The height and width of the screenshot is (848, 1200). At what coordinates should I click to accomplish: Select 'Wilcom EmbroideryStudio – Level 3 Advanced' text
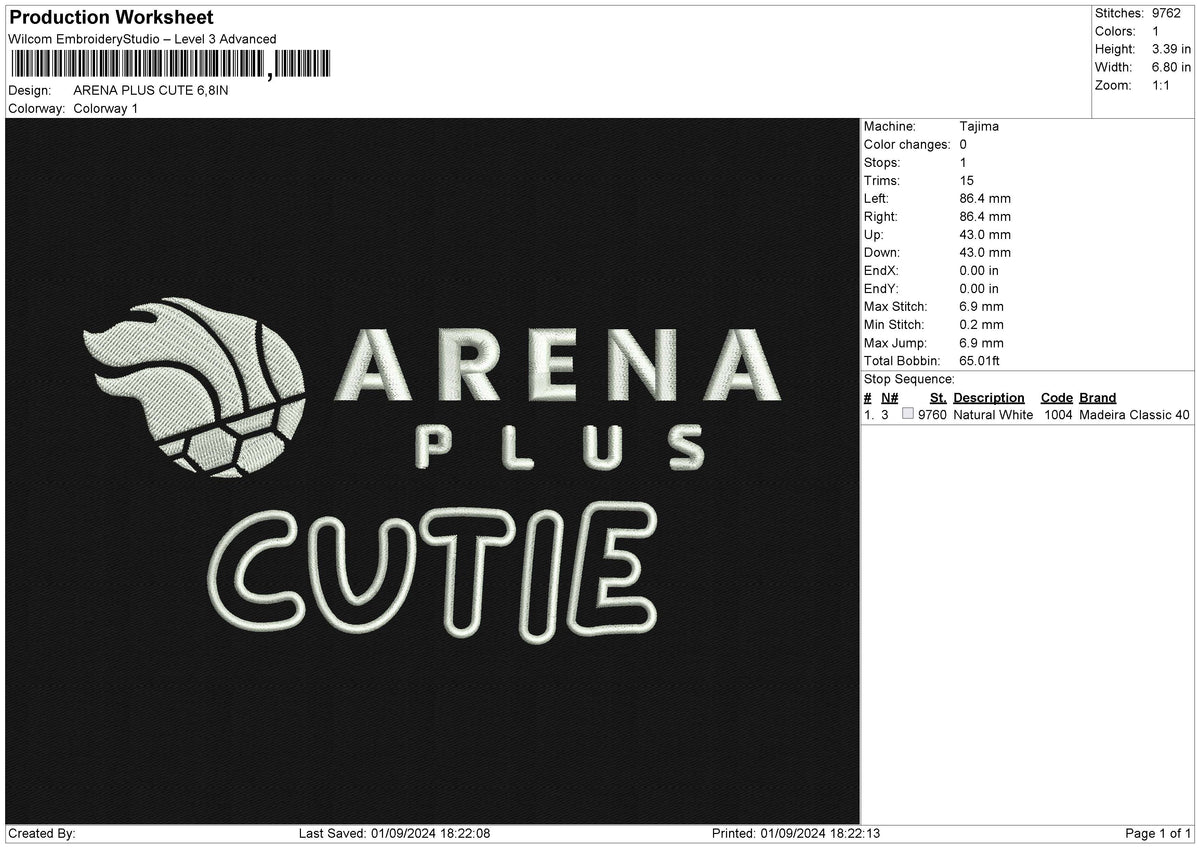pyautogui.click(x=142, y=39)
